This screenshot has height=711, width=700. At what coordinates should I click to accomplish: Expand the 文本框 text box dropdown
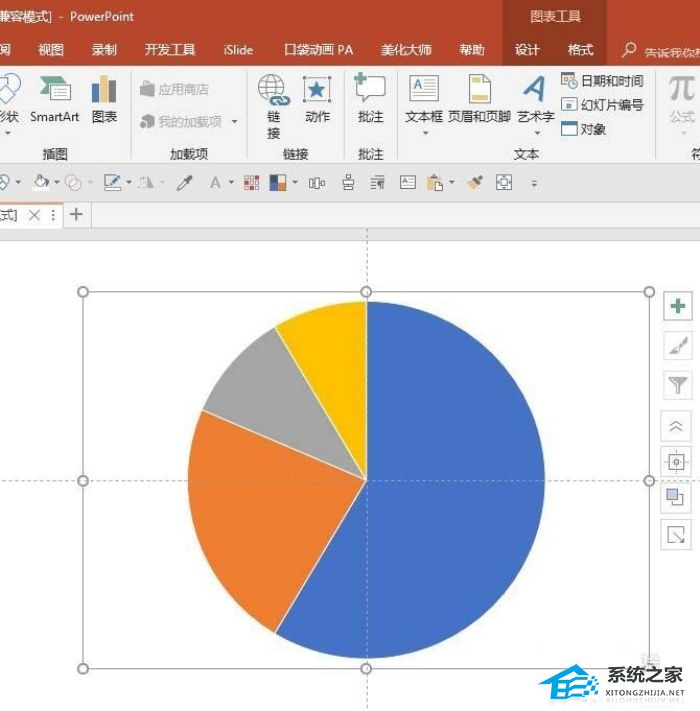(x=425, y=133)
